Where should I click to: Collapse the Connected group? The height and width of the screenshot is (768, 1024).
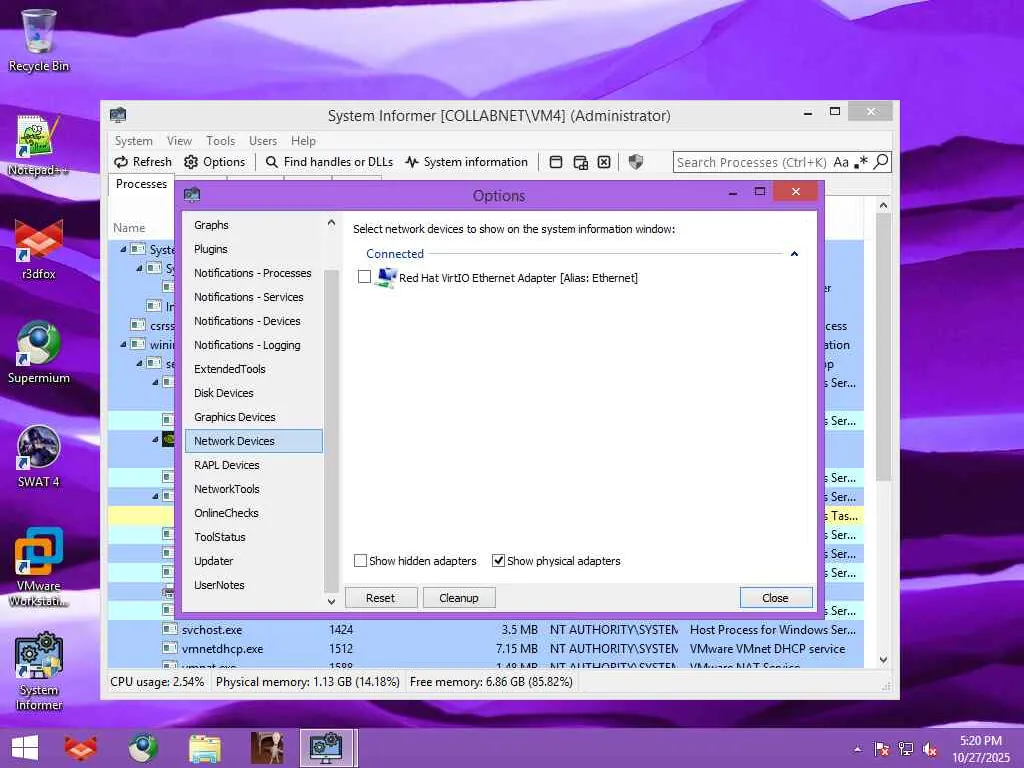794,253
